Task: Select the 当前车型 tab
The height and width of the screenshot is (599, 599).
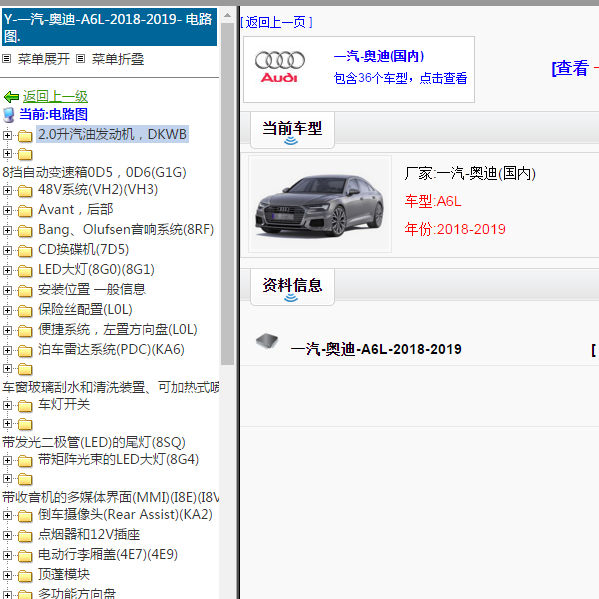Action: pyautogui.click(x=292, y=130)
